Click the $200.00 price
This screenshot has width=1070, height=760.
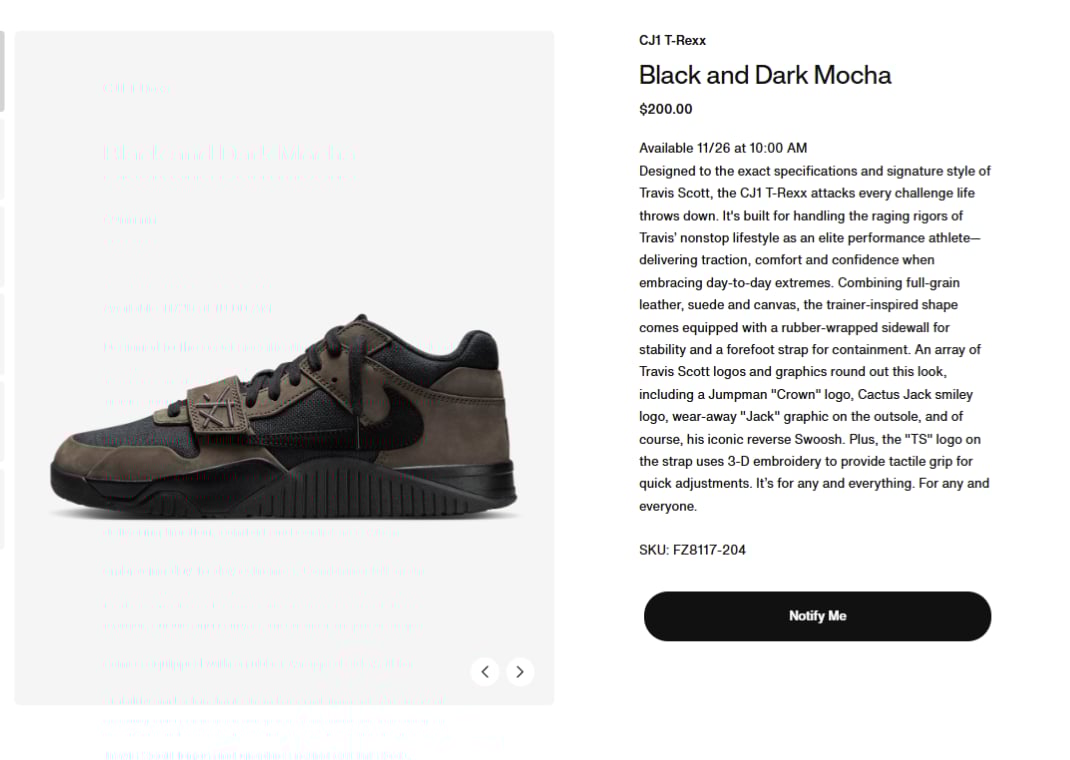click(666, 109)
